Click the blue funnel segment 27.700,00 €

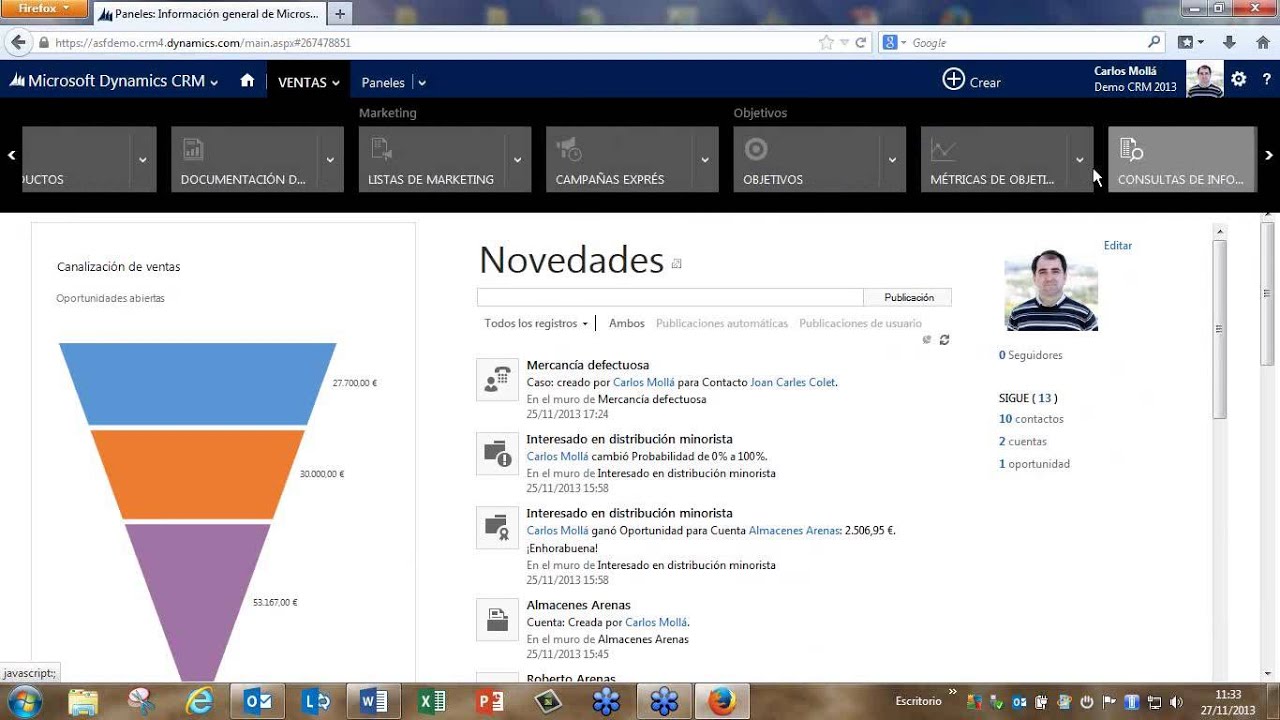[x=198, y=383]
